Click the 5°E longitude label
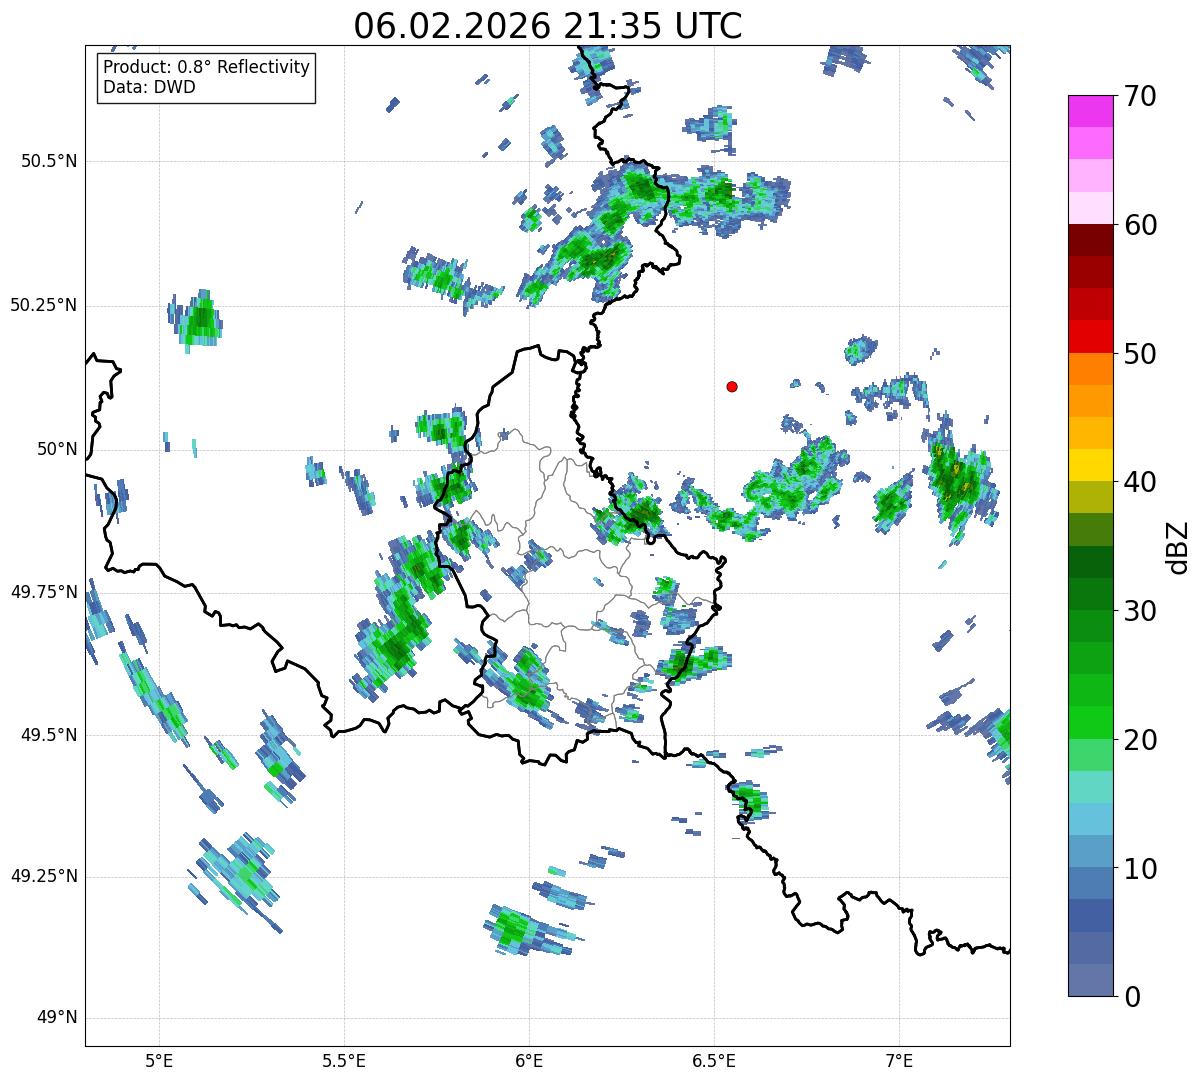The width and height of the screenshot is (1202, 1081). point(159,1060)
